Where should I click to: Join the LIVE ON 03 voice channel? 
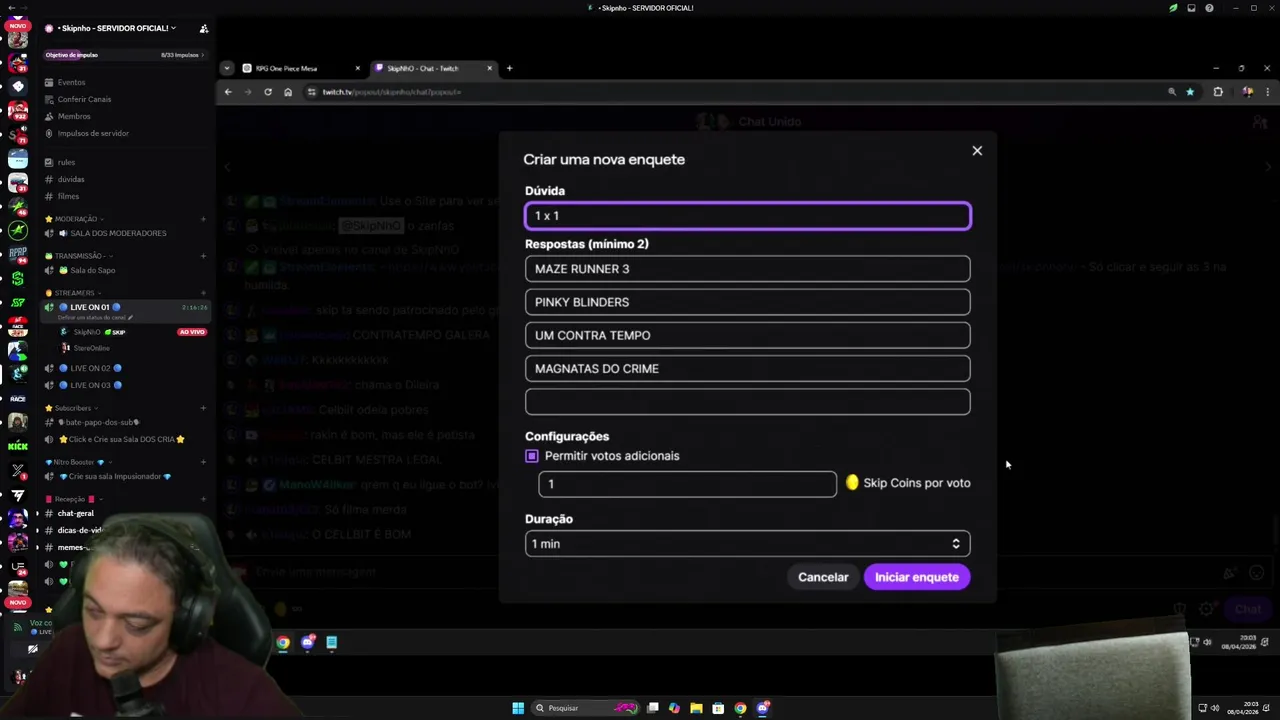coord(90,385)
